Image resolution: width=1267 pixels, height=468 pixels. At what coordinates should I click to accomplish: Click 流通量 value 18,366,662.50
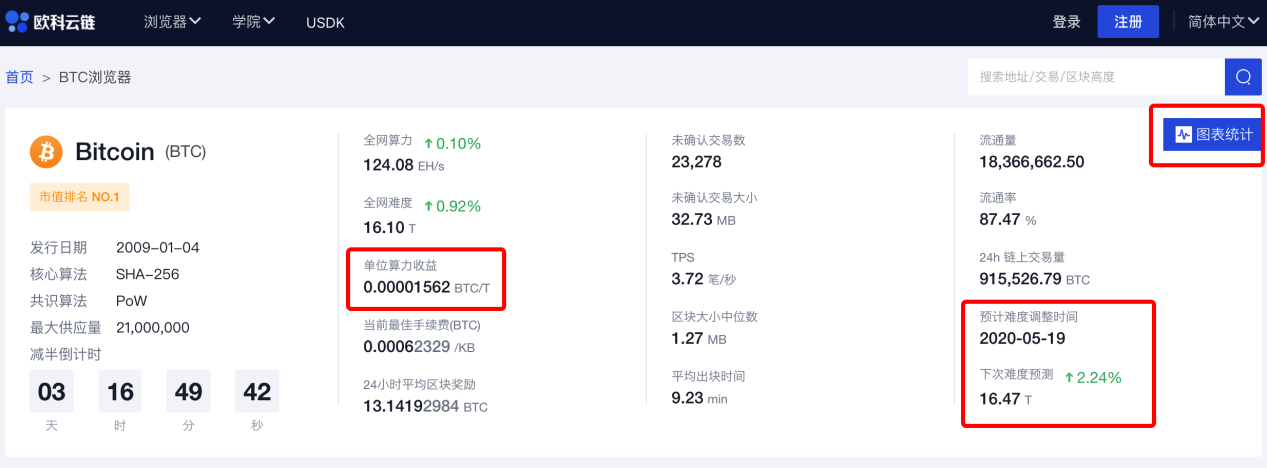click(x=1032, y=162)
